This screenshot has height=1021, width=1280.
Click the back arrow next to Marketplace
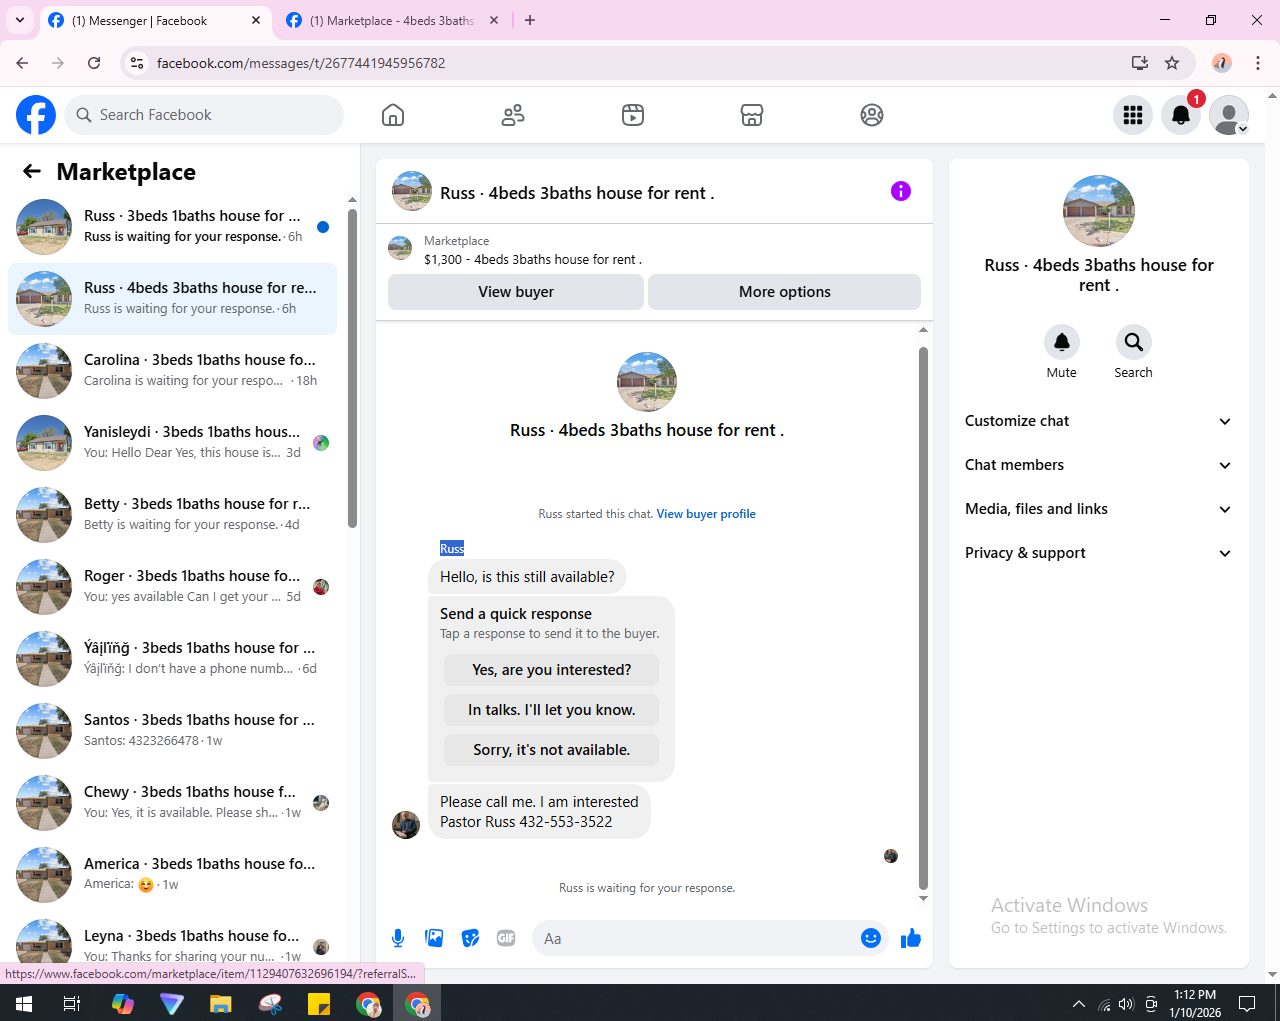tap(32, 171)
